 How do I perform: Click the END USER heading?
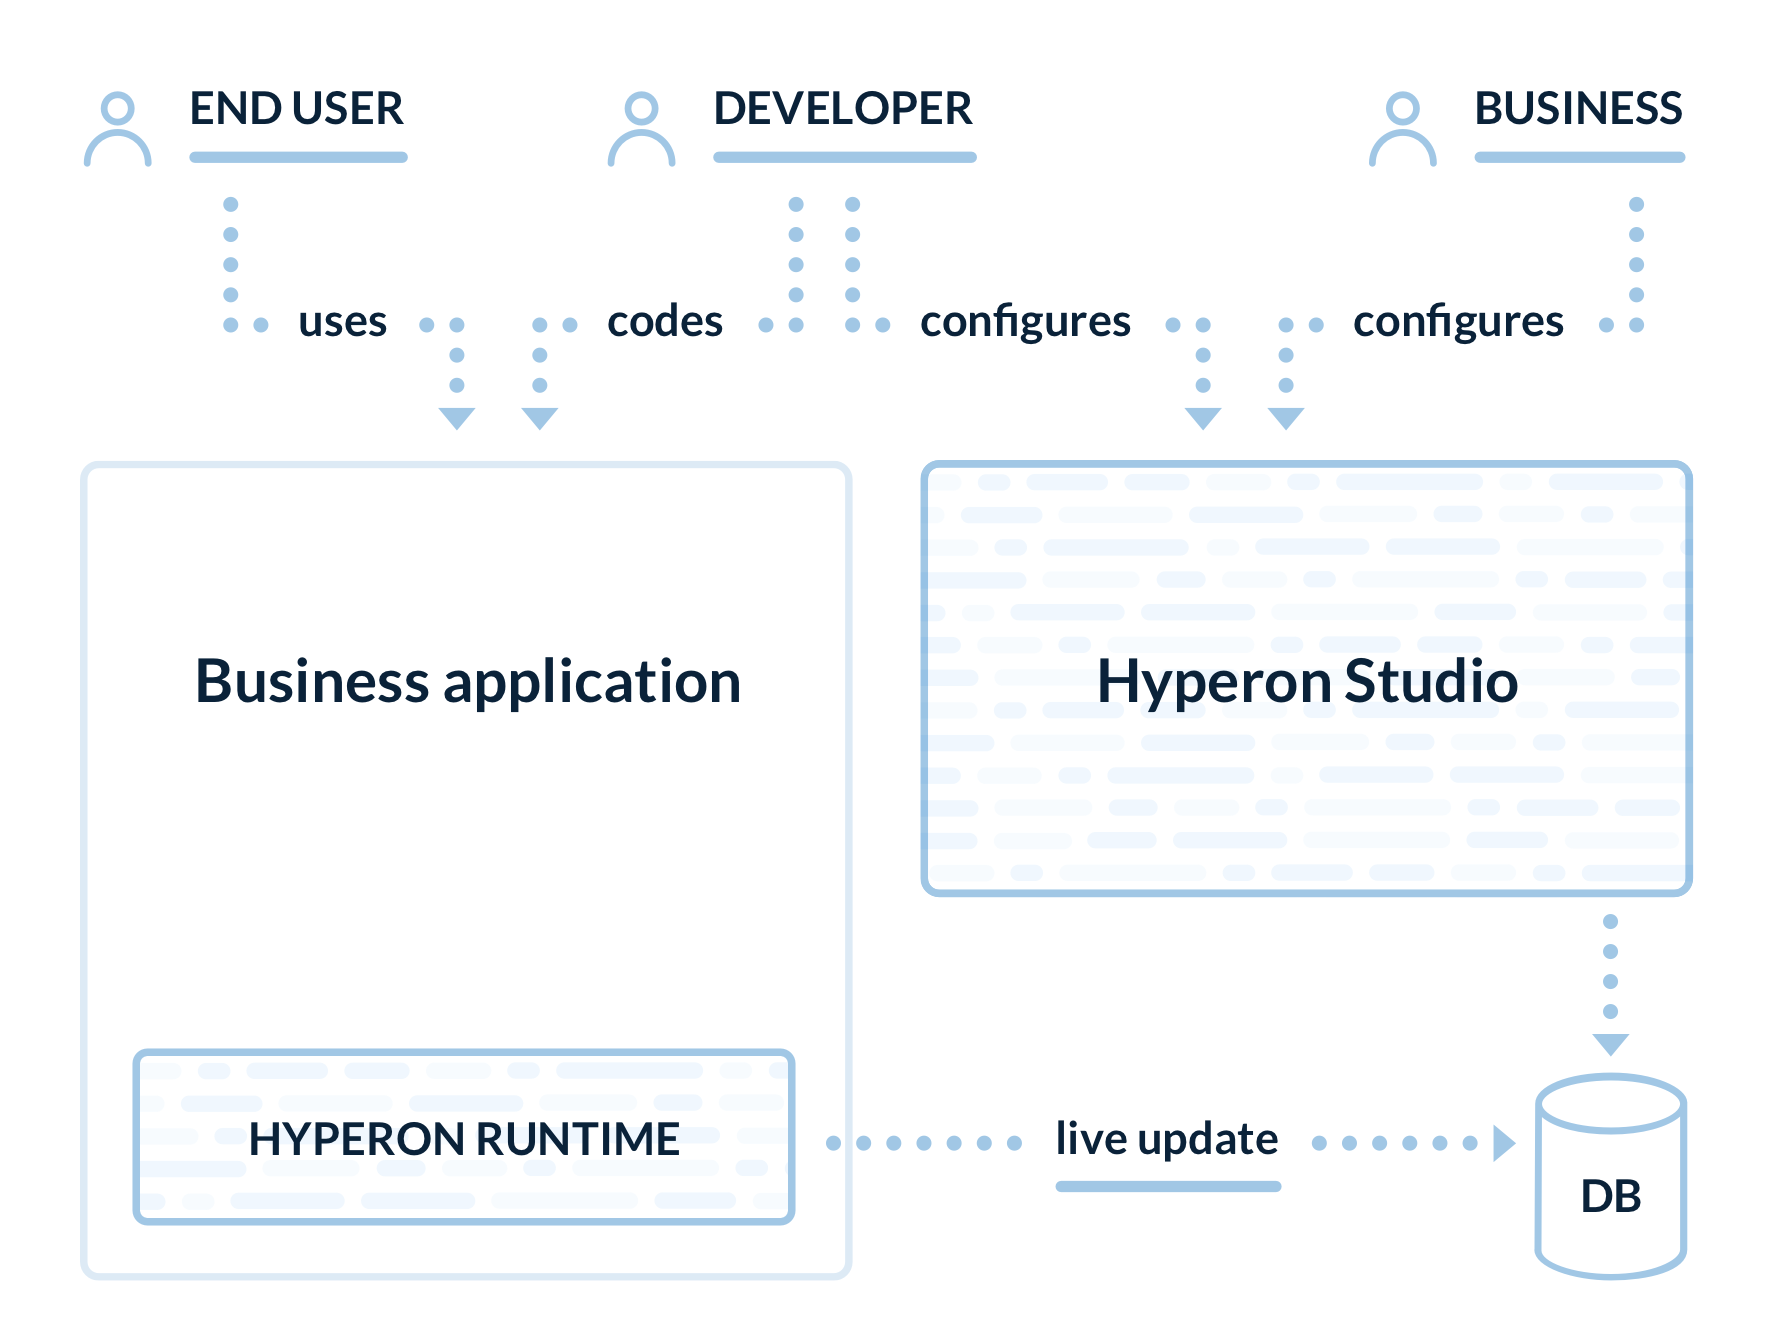[297, 108]
